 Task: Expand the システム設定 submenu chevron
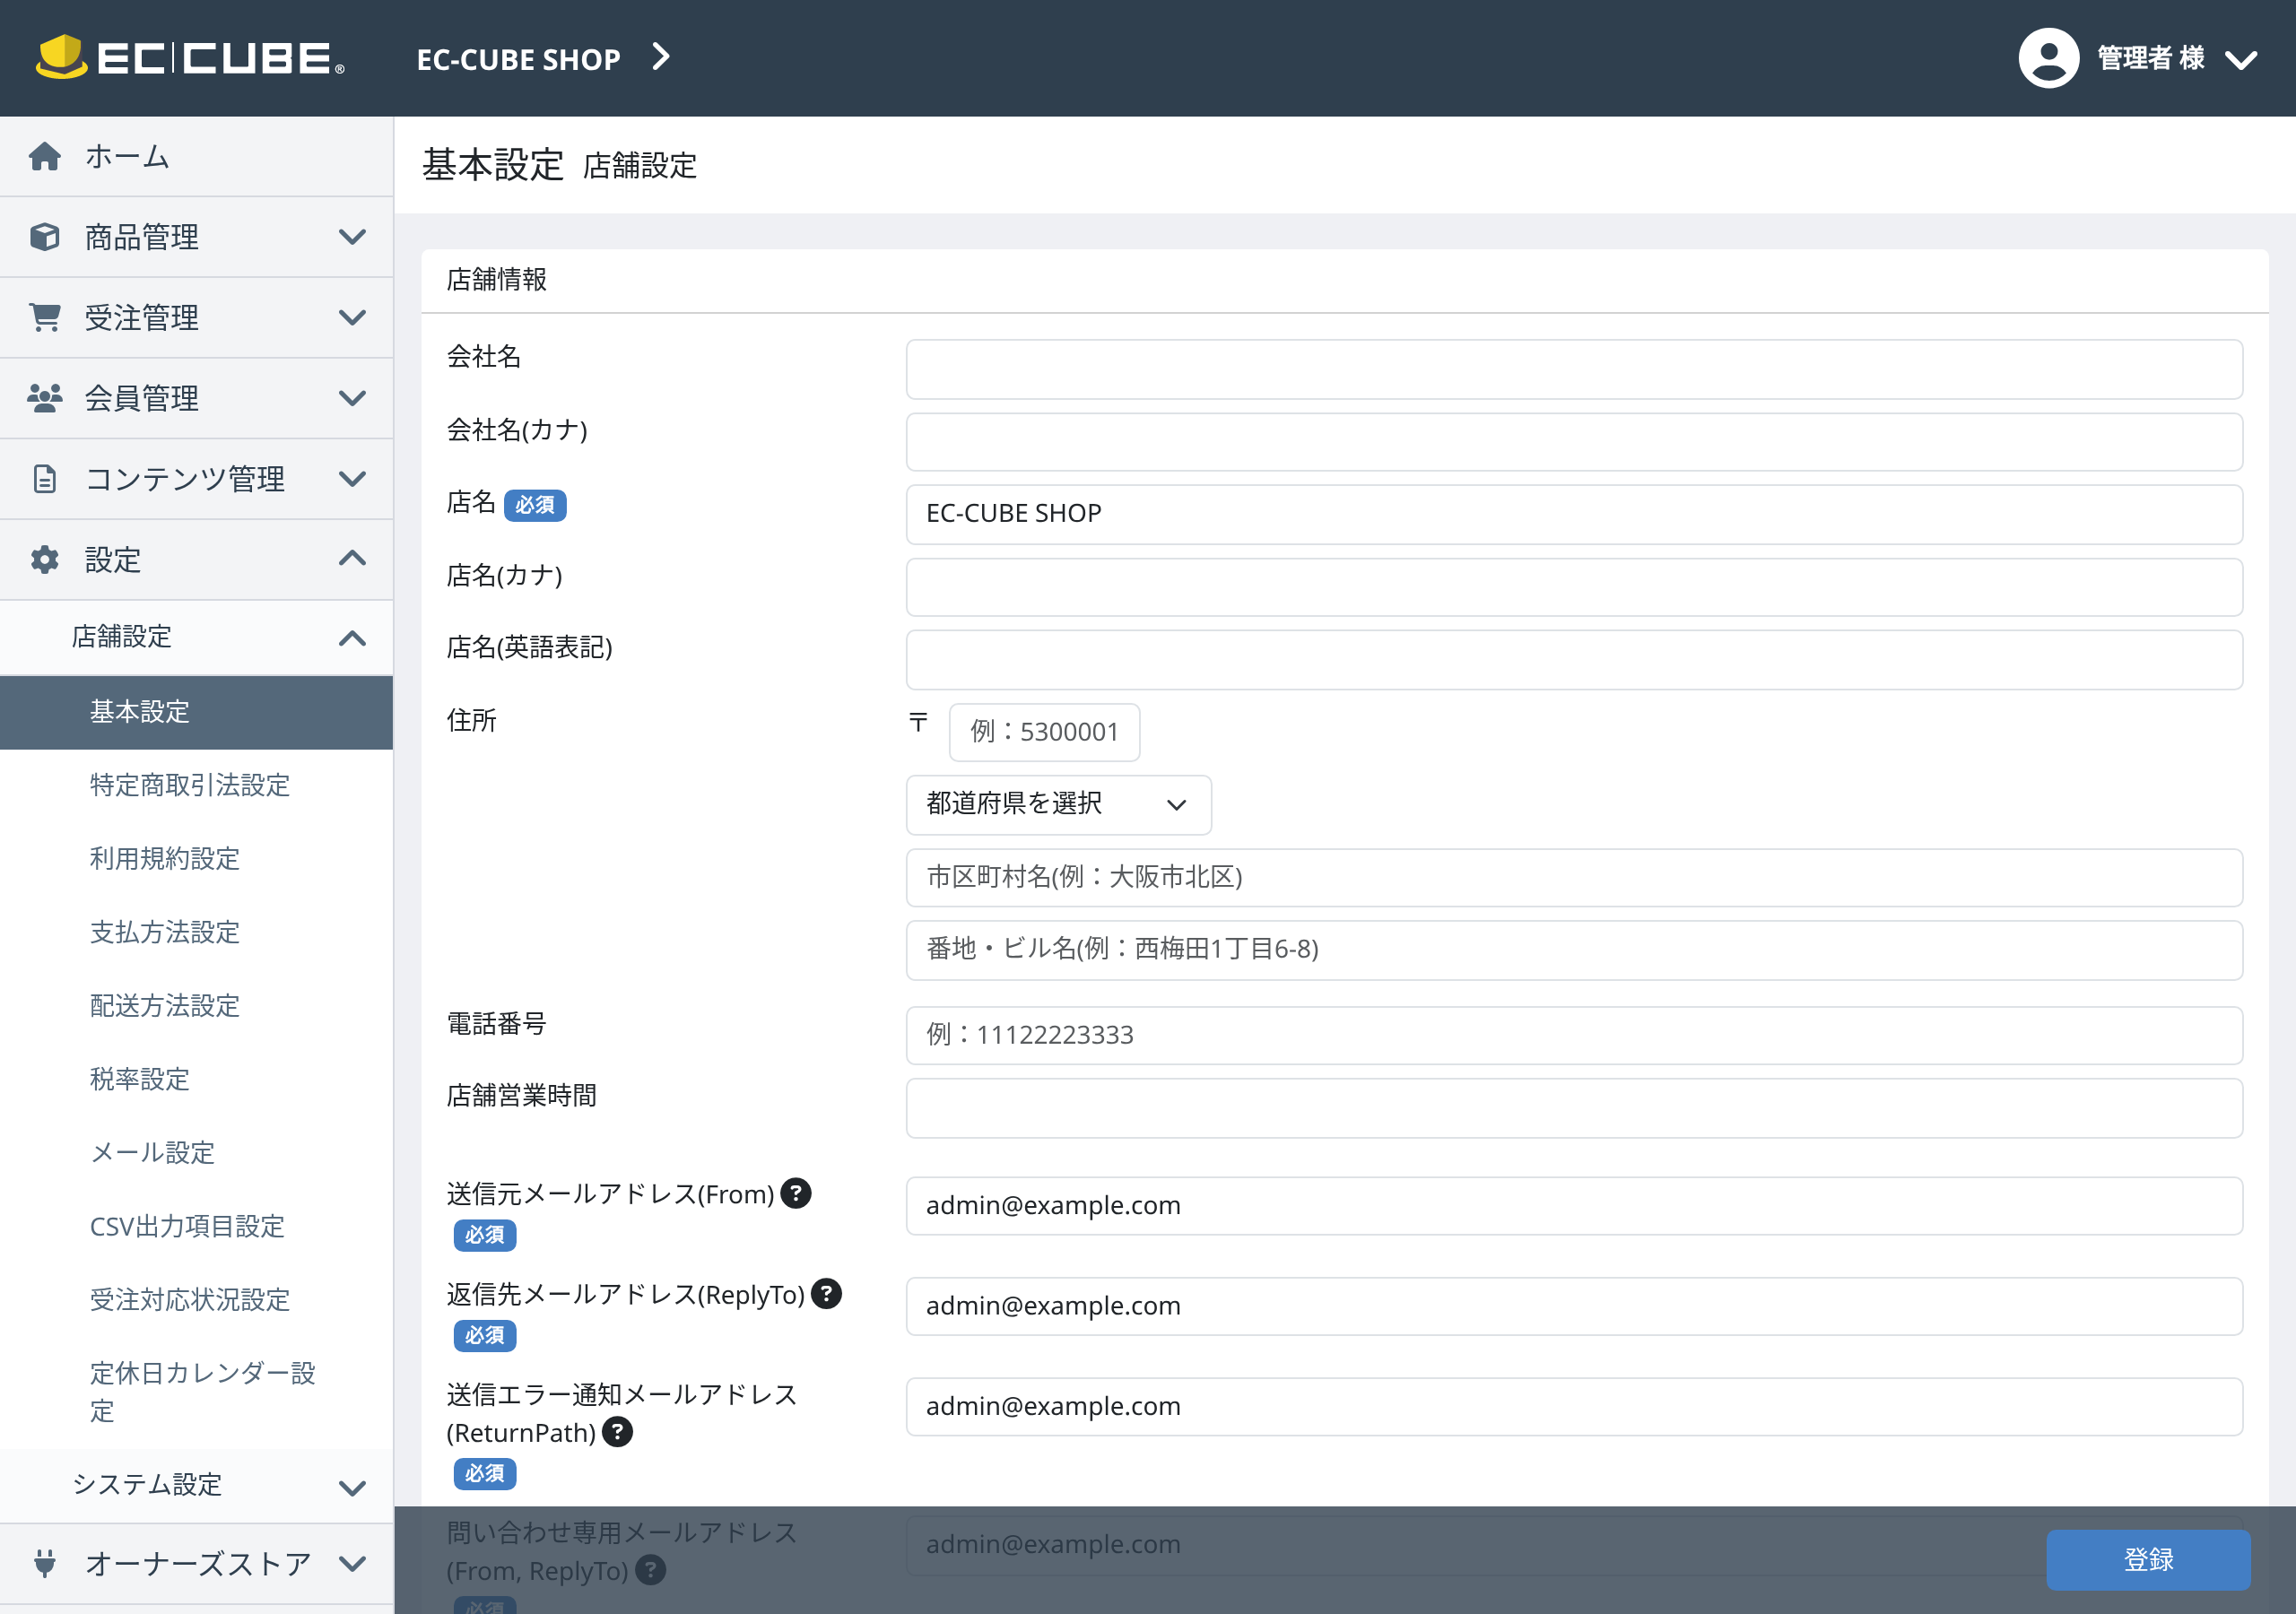(x=352, y=1487)
